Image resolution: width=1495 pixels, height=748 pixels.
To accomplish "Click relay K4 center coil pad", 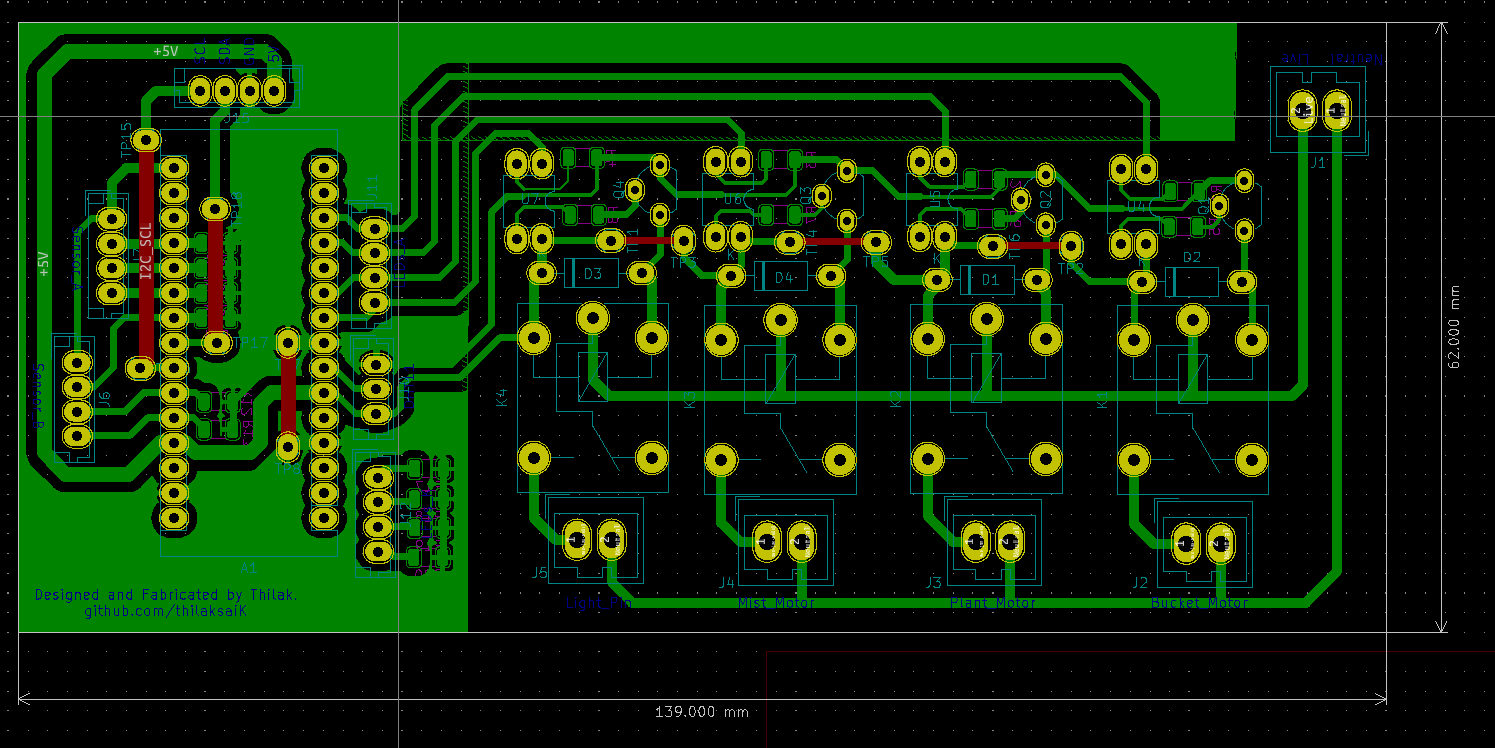I will (x=593, y=319).
